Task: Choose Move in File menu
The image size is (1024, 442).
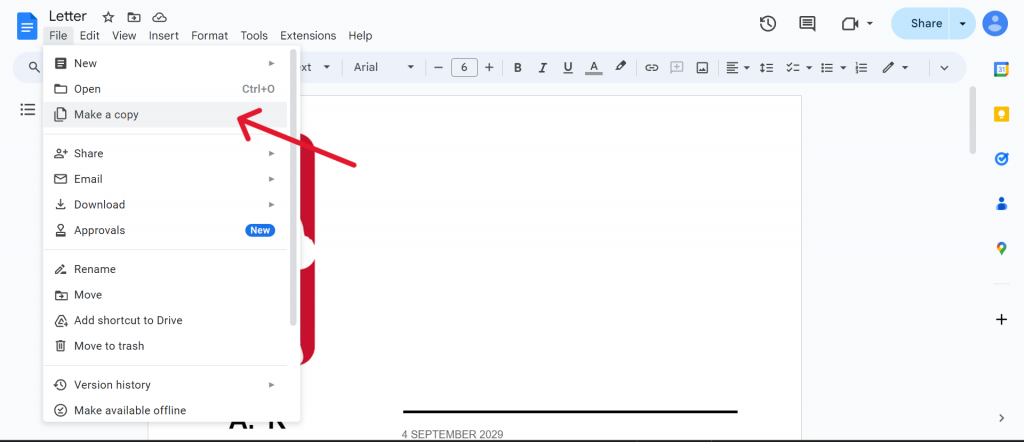Action: [165, 294]
